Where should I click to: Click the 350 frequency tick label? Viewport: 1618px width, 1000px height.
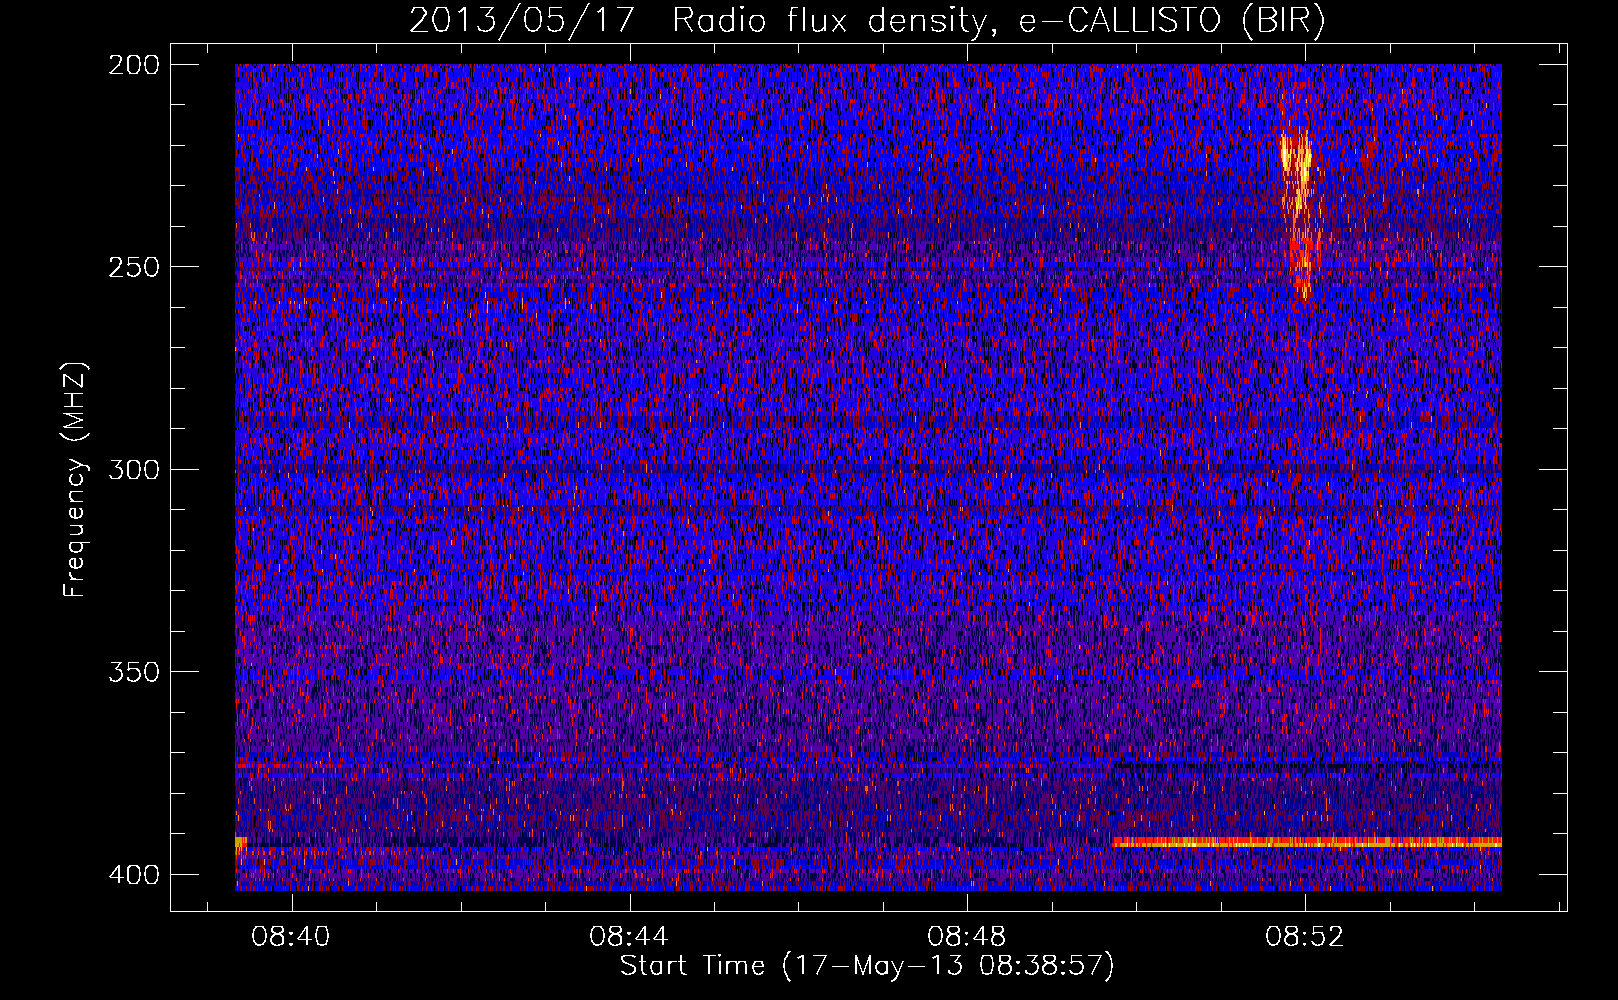(133, 671)
